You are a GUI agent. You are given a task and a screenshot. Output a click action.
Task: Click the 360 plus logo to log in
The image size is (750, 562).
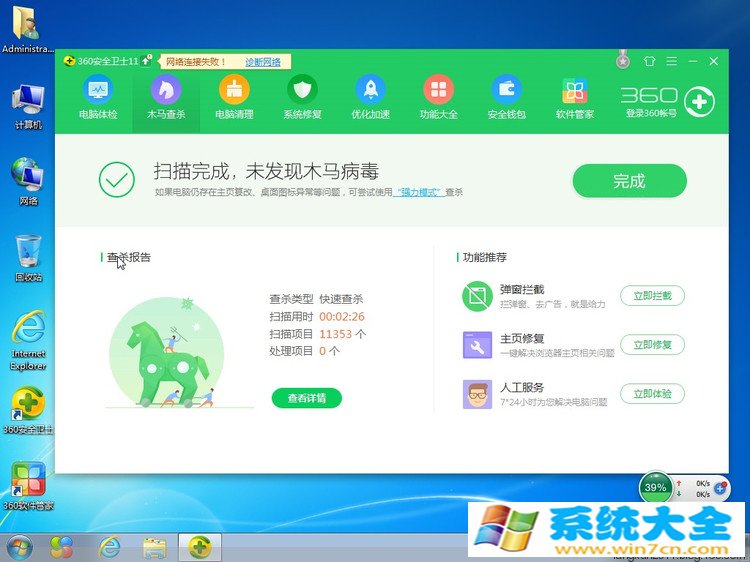(699, 101)
